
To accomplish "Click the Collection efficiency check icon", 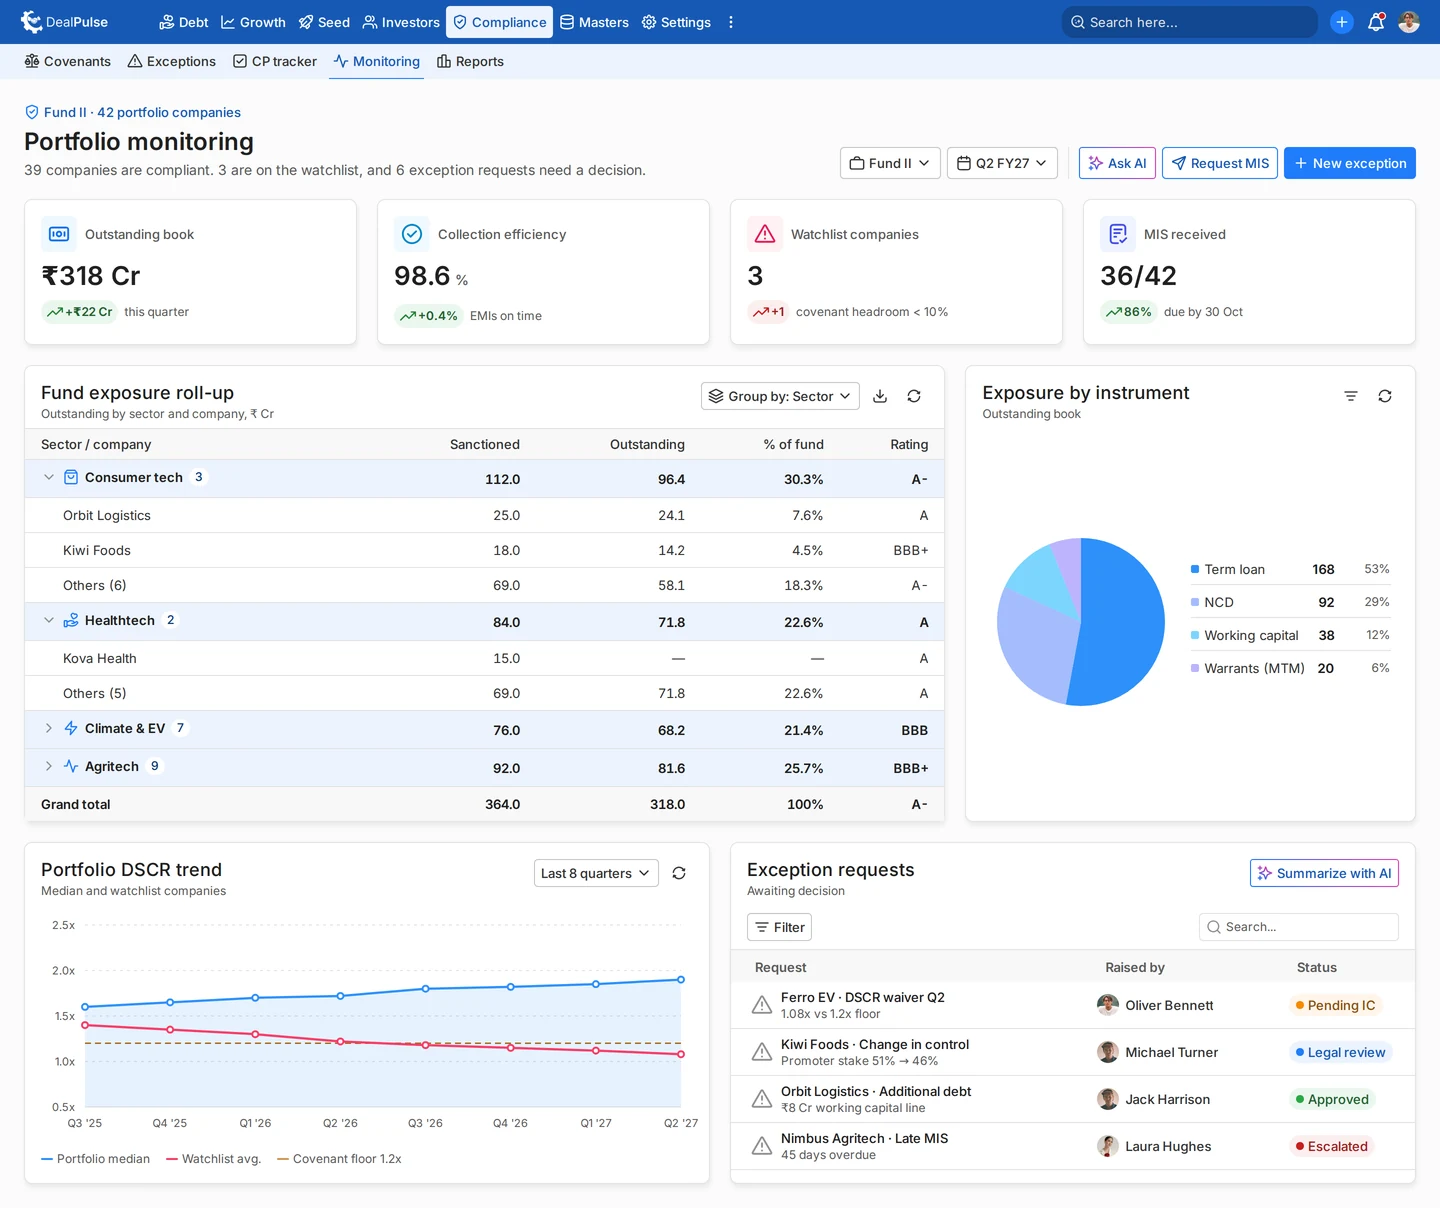I will (412, 234).
